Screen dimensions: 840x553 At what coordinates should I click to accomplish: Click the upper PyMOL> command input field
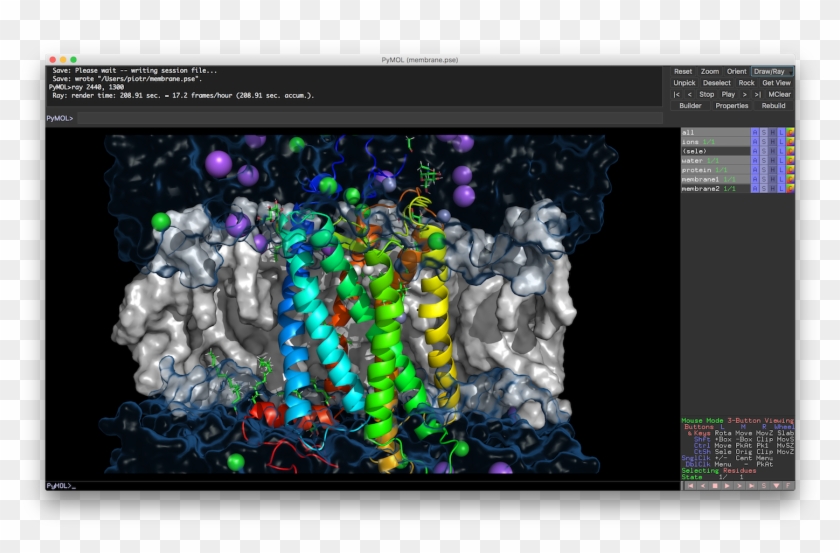(370, 118)
